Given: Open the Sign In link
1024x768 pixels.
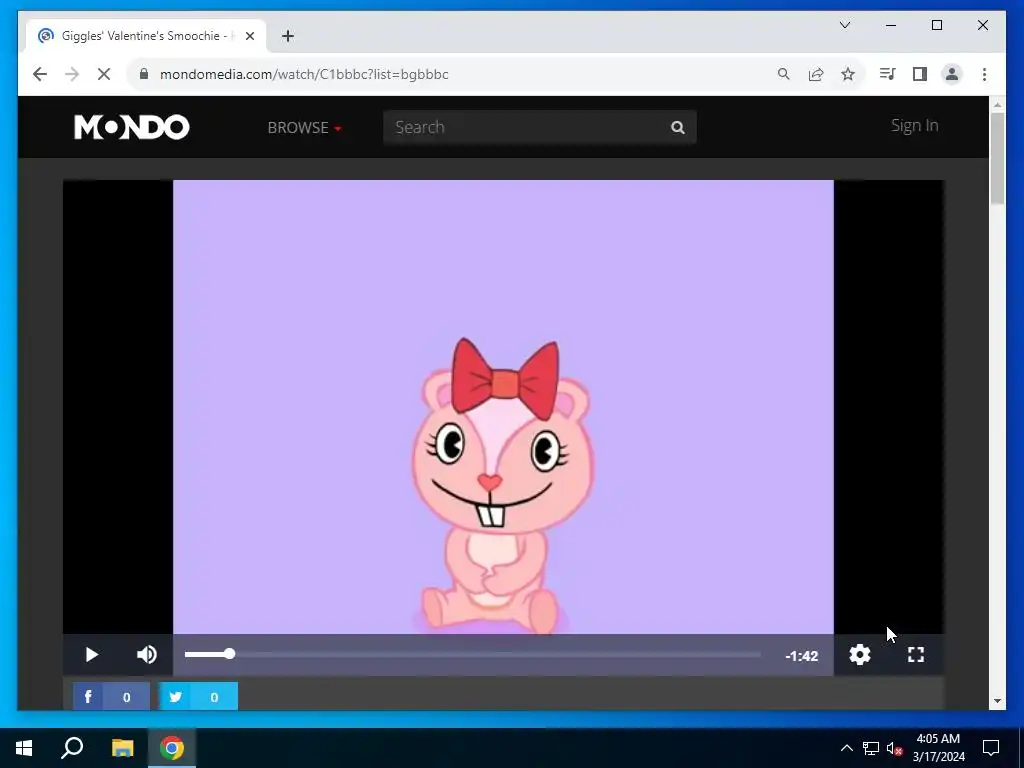Looking at the screenshot, I should click(914, 125).
